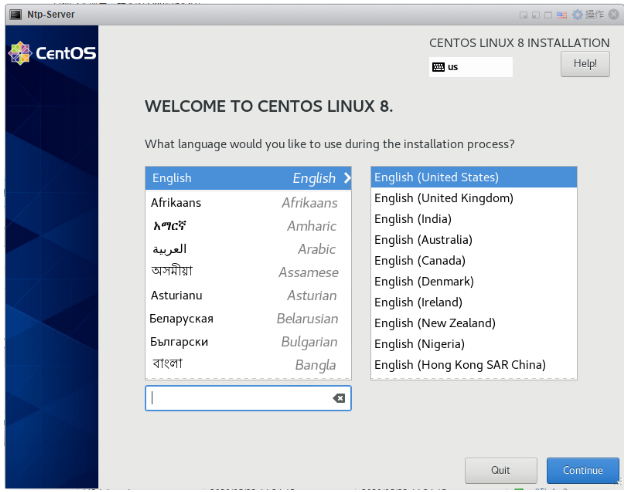The height and width of the screenshot is (492, 629).
Task: Click the US flag icon in title bar
Action: tap(562, 14)
